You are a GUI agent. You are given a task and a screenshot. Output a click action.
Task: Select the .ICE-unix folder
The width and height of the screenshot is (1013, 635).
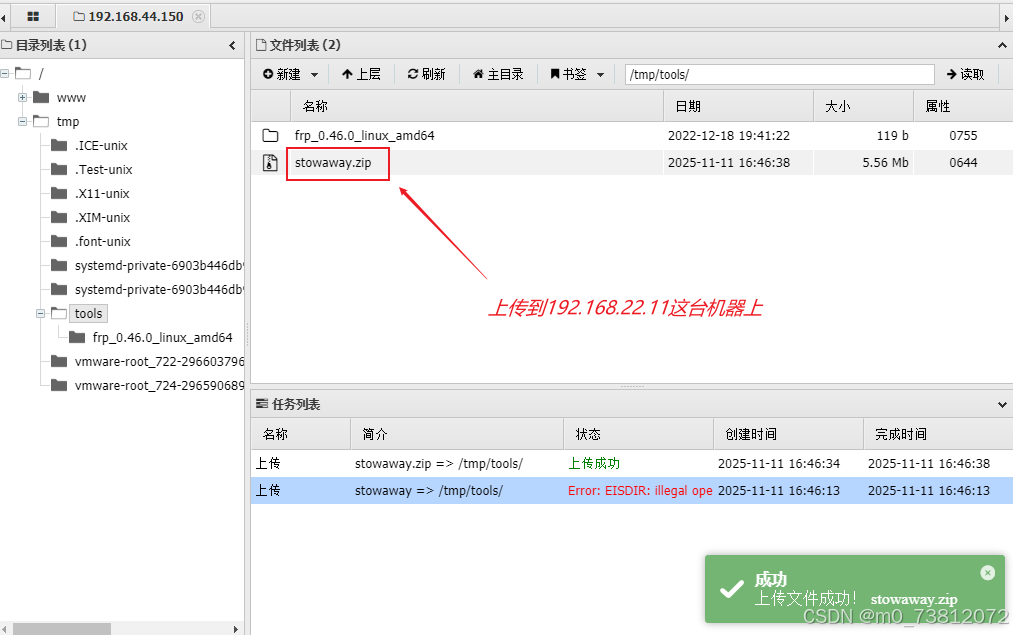(x=101, y=145)
